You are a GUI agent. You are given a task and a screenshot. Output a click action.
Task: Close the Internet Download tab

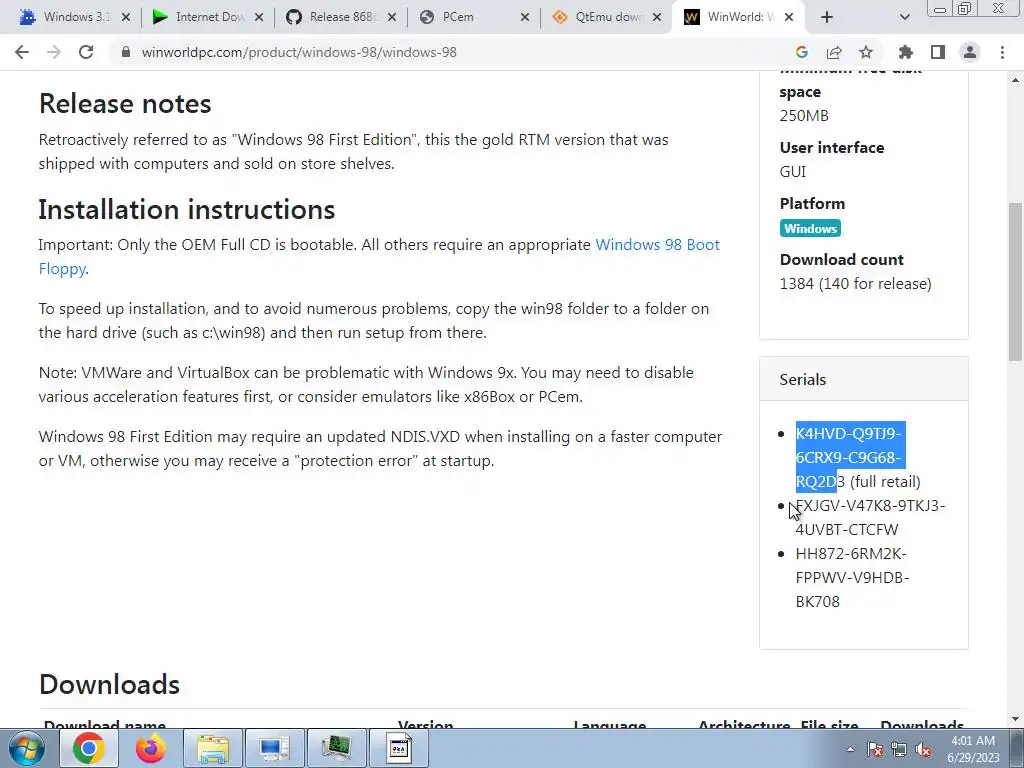[x=259, y=18]
